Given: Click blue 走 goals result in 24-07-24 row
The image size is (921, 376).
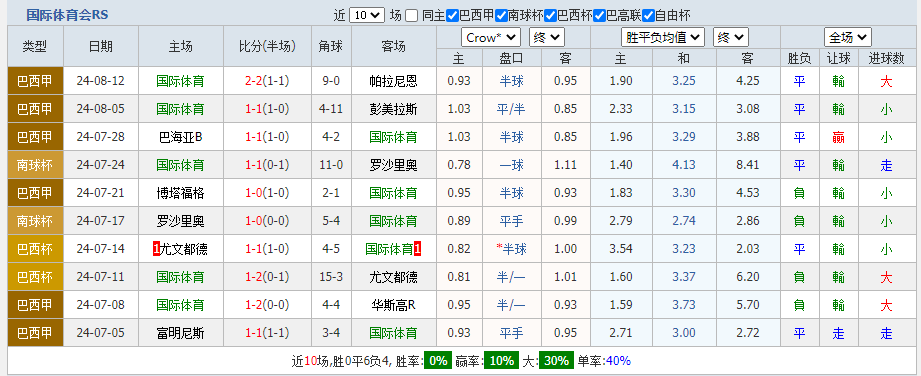Looking at the screenshot, I should click(x=886, y=165).
